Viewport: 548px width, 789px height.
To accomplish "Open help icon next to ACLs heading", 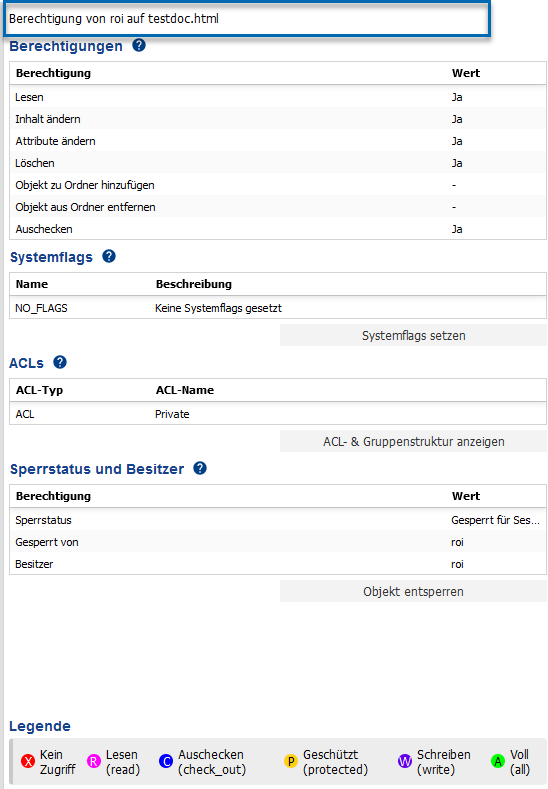I will point(60,362).
